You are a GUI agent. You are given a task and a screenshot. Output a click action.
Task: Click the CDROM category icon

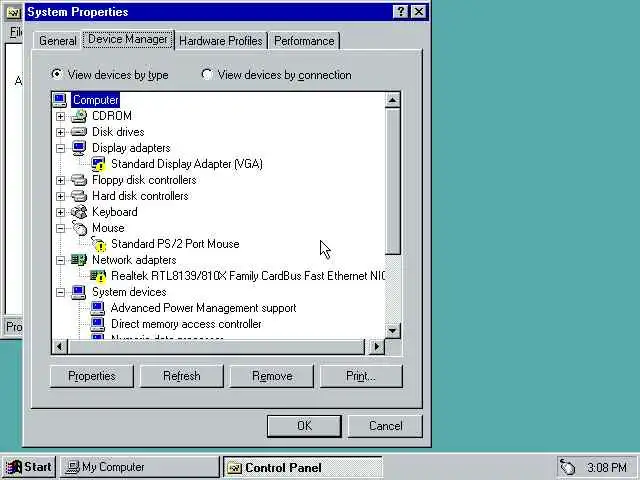tap(79, 116)
